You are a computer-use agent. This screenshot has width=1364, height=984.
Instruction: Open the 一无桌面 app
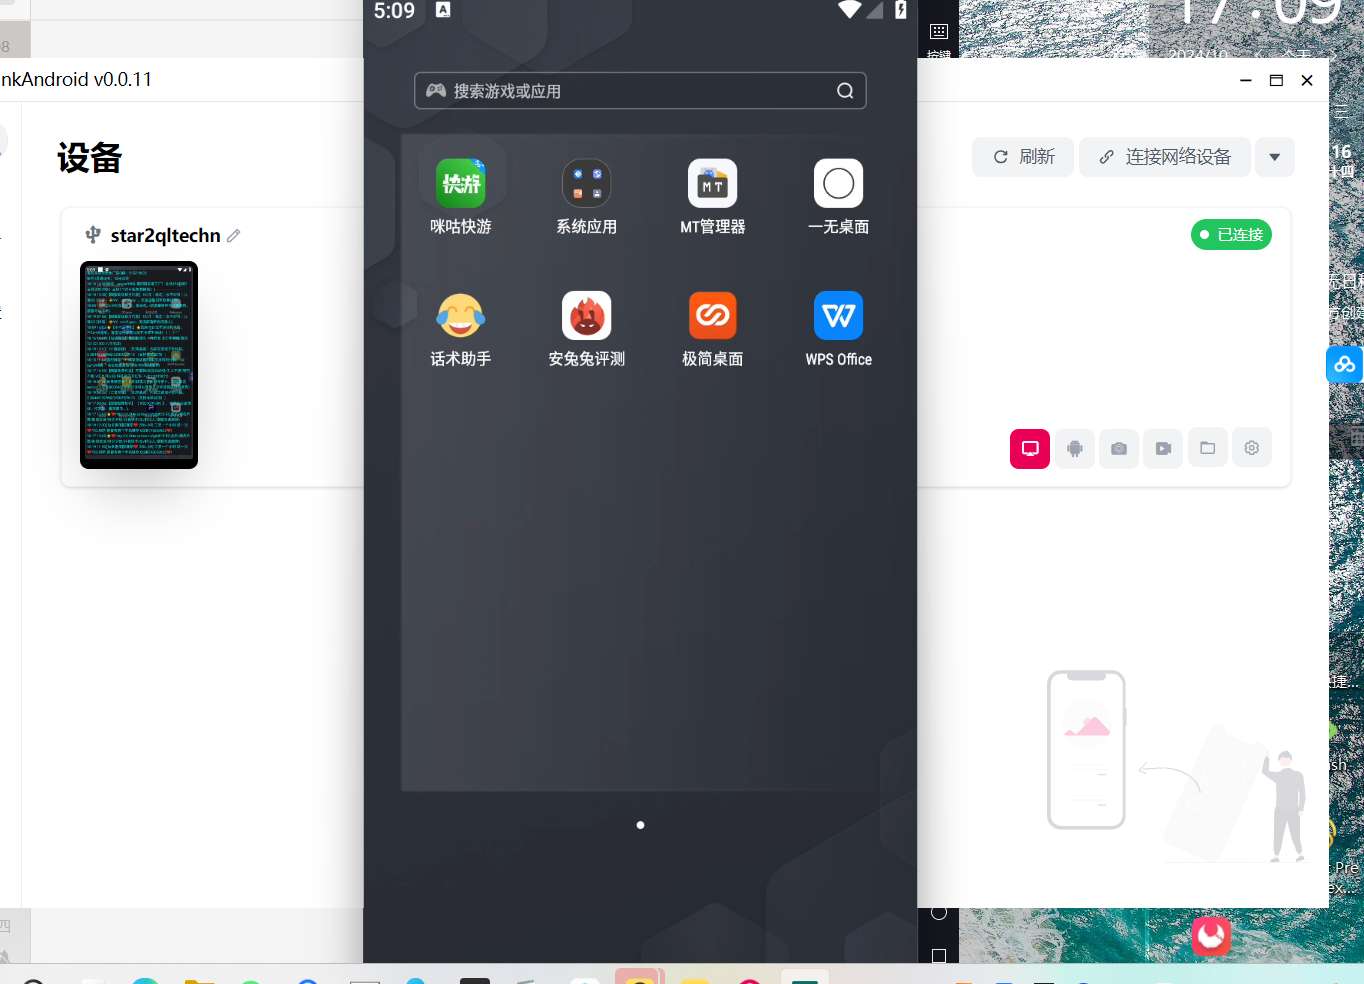tap(839, 184)
